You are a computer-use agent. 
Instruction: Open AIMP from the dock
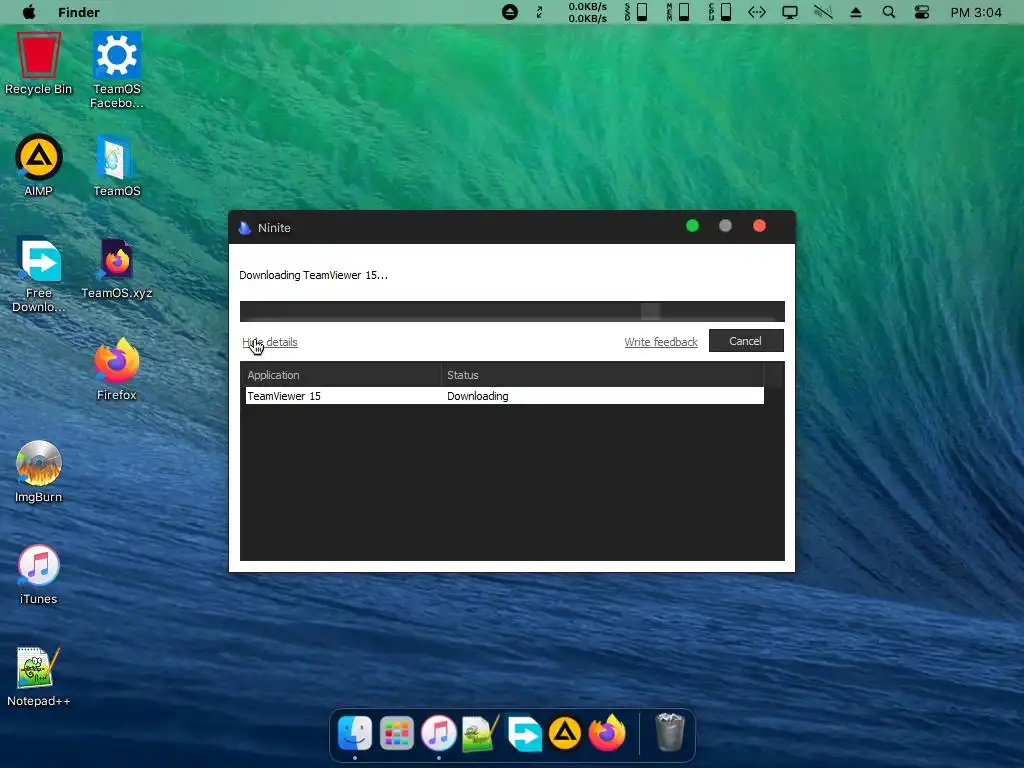point(565,733)
